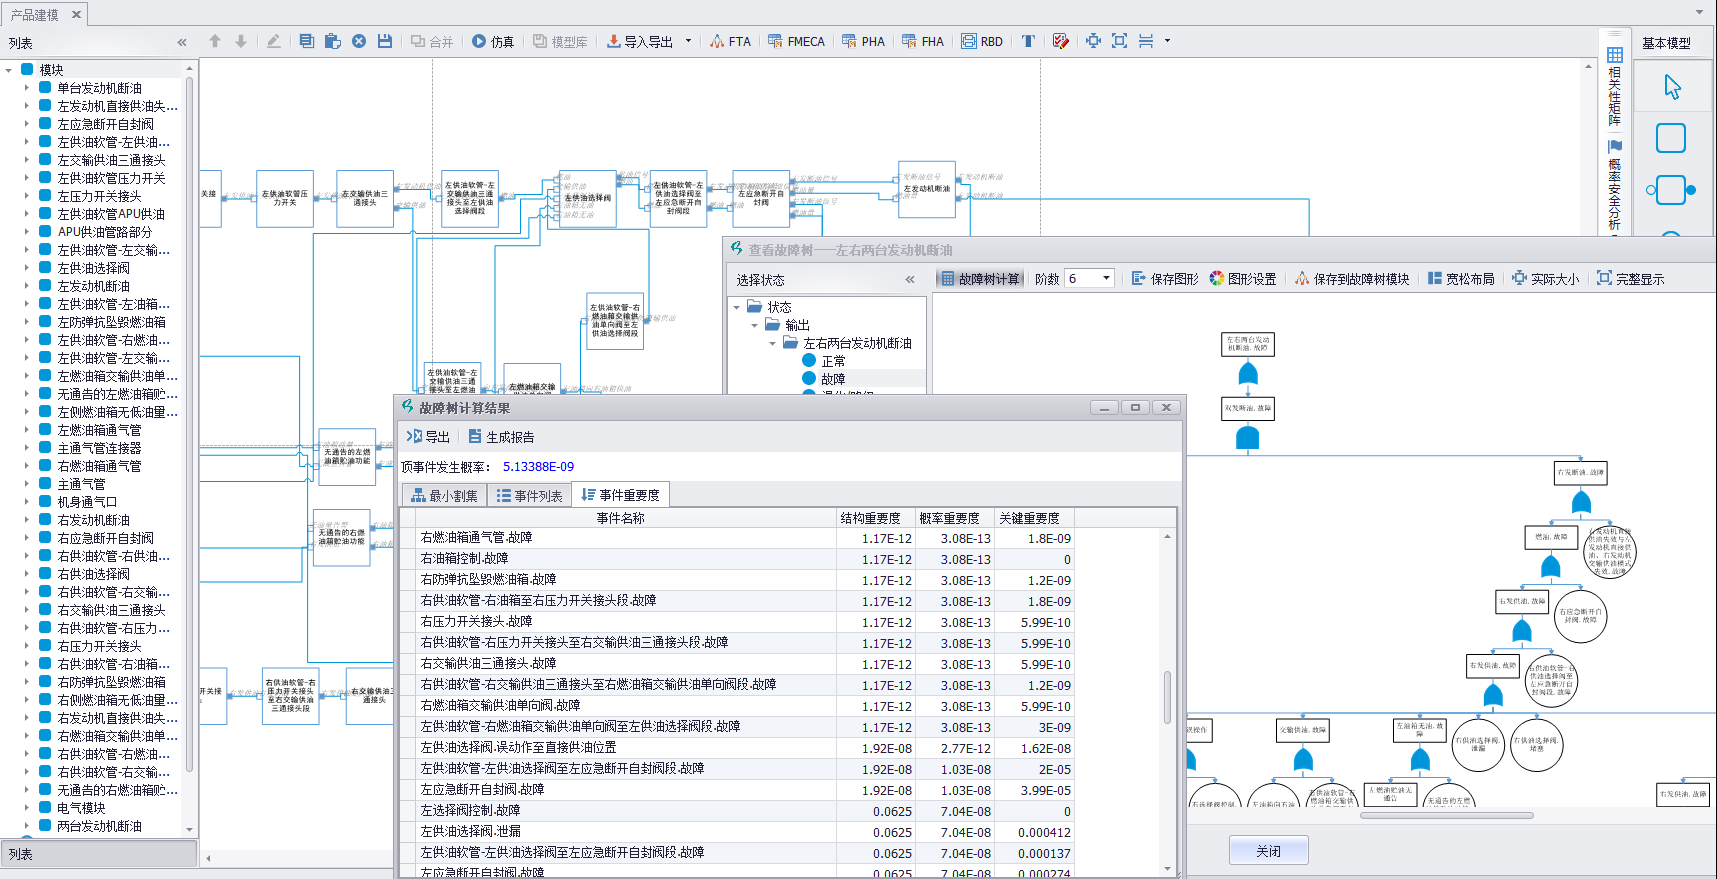Image resolution: width=1717 pixels, height=879 pixels.
Task: Open the PHA analysis tool
Action: pyautogui.click(x=863, y=41)
